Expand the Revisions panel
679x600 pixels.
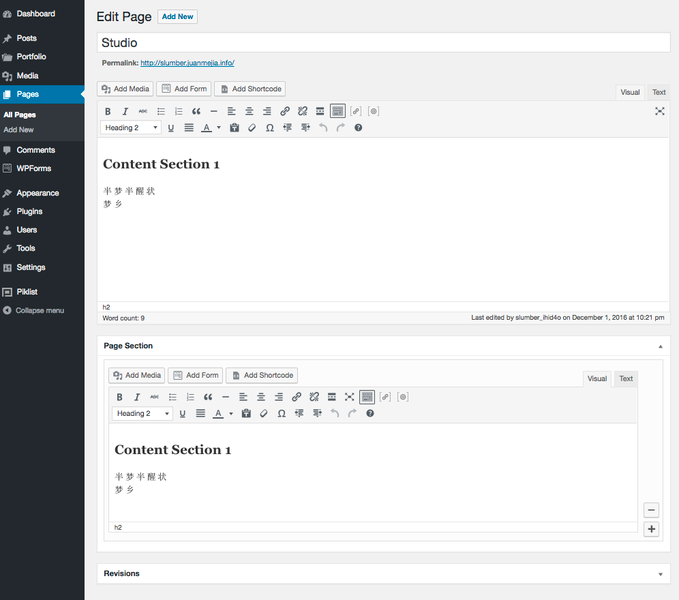(660, 574)
